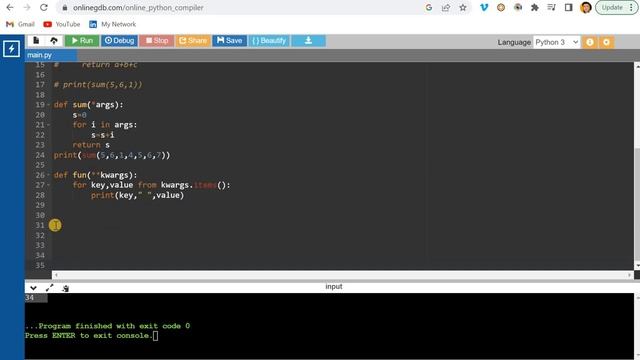
Task: Open the Language dropdown showing Python 3
Action: click(557, 42)
